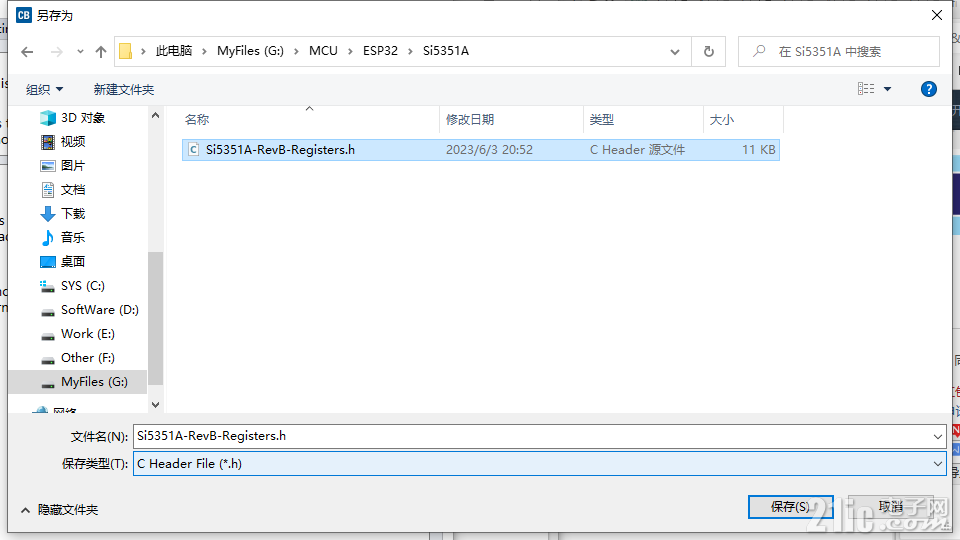The image size is (960, 540).
Task: Go back with the left arrow
Action: [x=27, y=52]
